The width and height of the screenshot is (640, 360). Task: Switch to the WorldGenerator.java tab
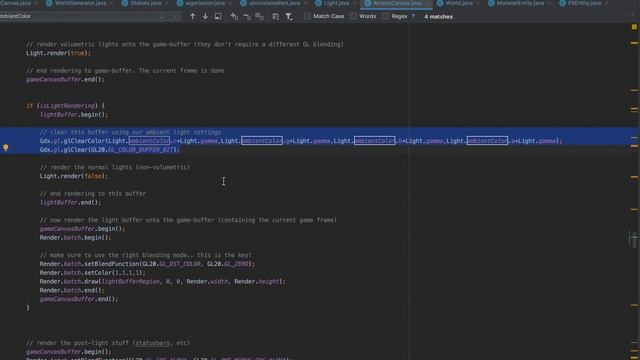point(80,3)
